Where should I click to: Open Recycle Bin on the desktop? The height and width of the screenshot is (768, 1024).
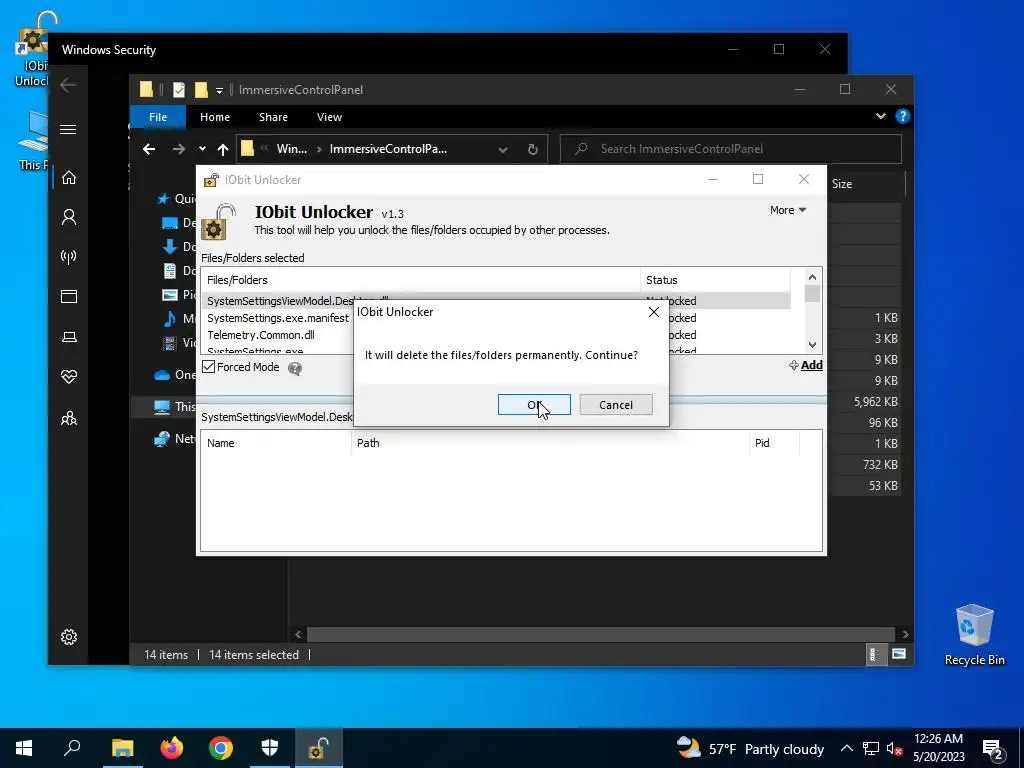(974, 635)
